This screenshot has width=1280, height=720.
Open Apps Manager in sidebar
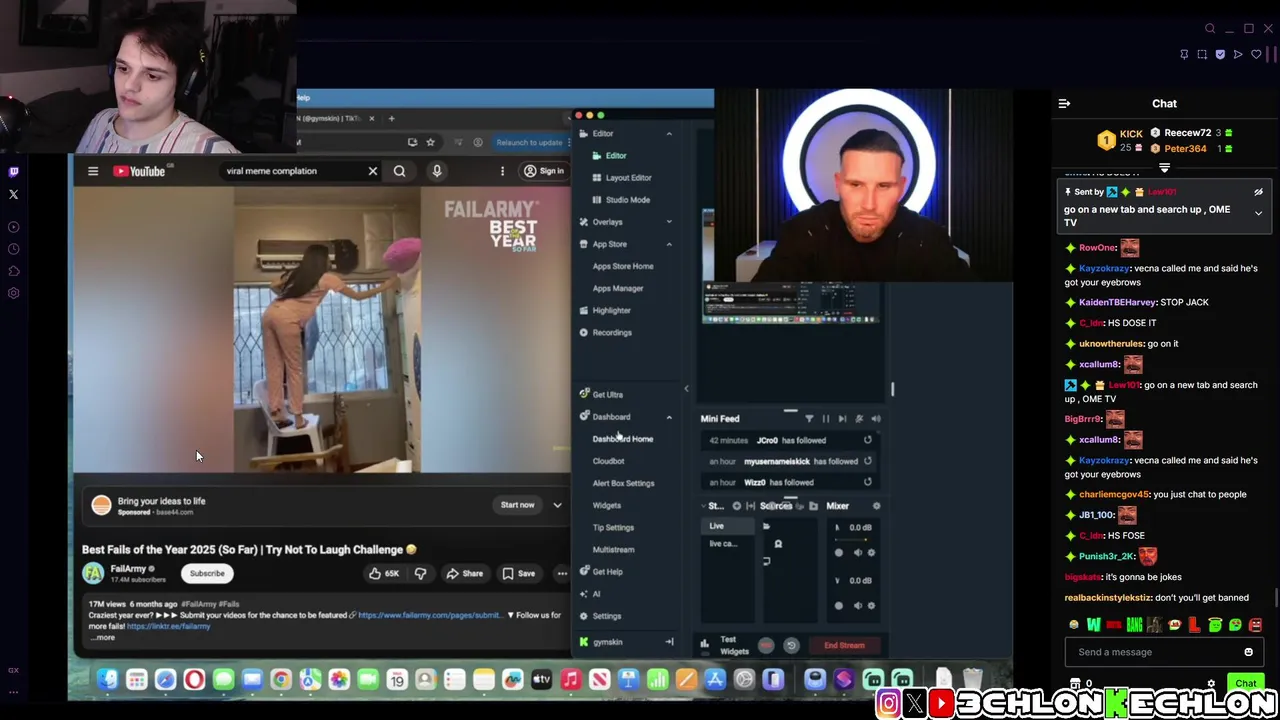point(618,288)
